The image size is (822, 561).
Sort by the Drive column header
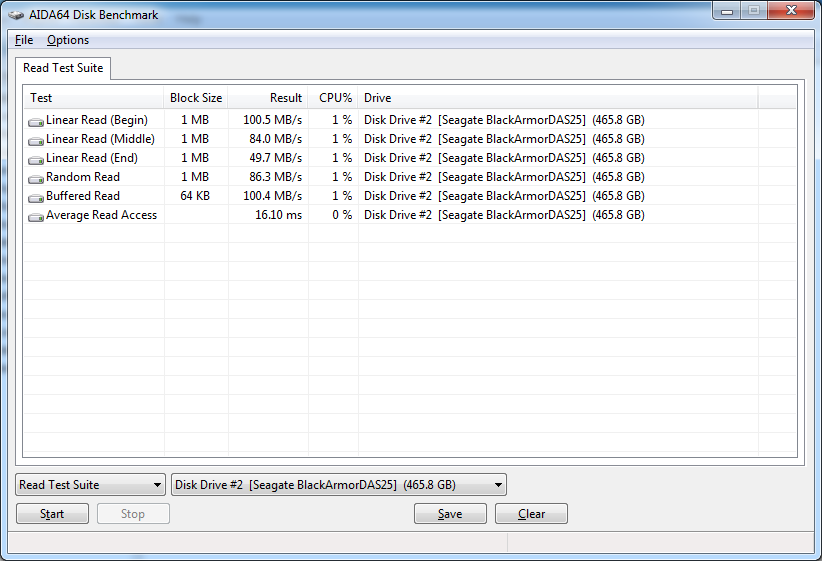[558, 98]
